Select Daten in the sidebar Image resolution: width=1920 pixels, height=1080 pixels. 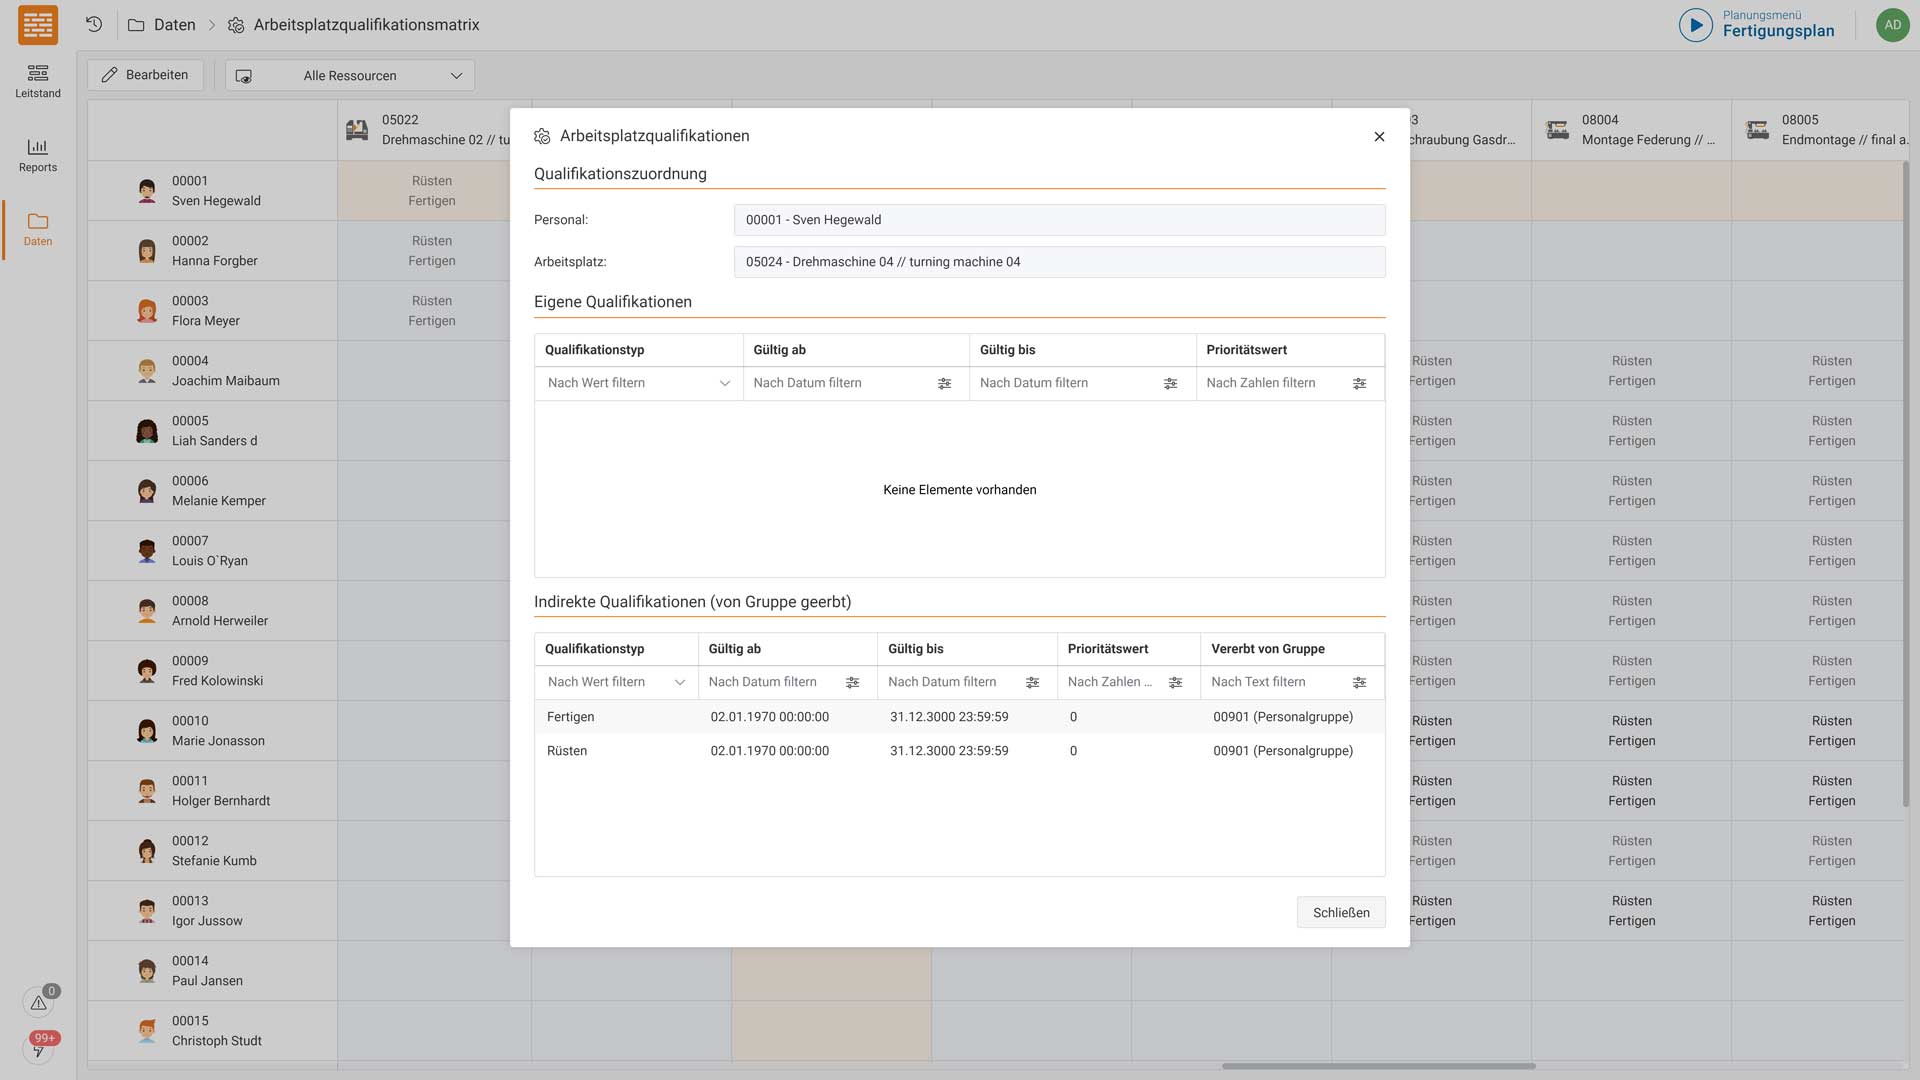coord(38,229)
